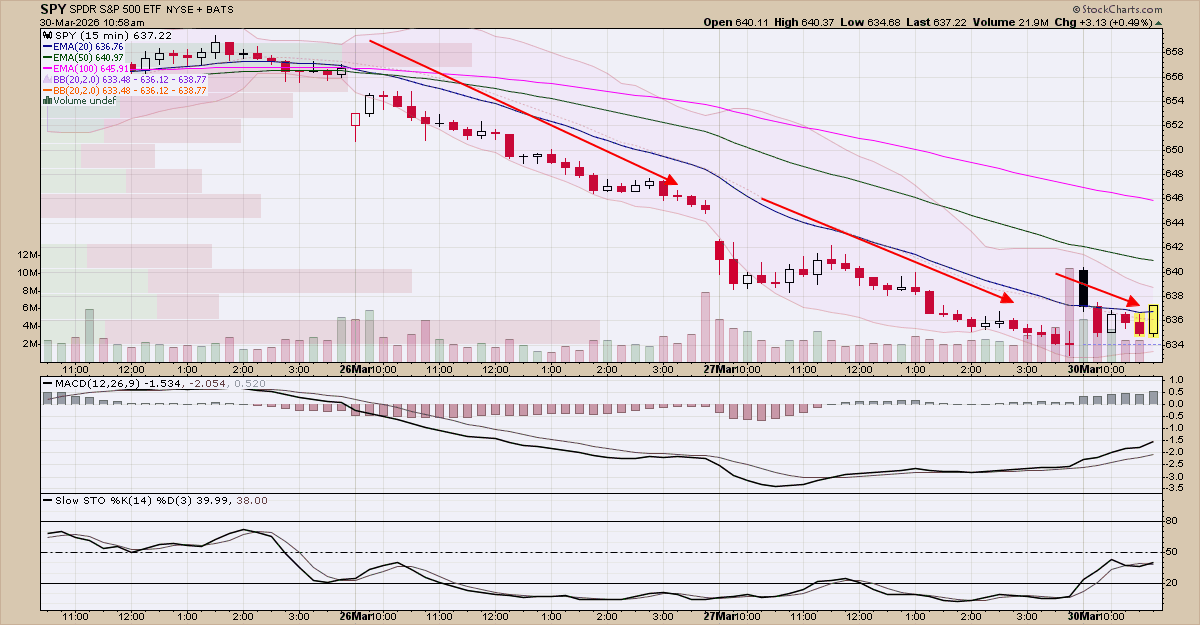Click the green up-triangle beside Chg
Image resolution: width=1200 pixels, height=625 pixels.
tap(1158, 21)
